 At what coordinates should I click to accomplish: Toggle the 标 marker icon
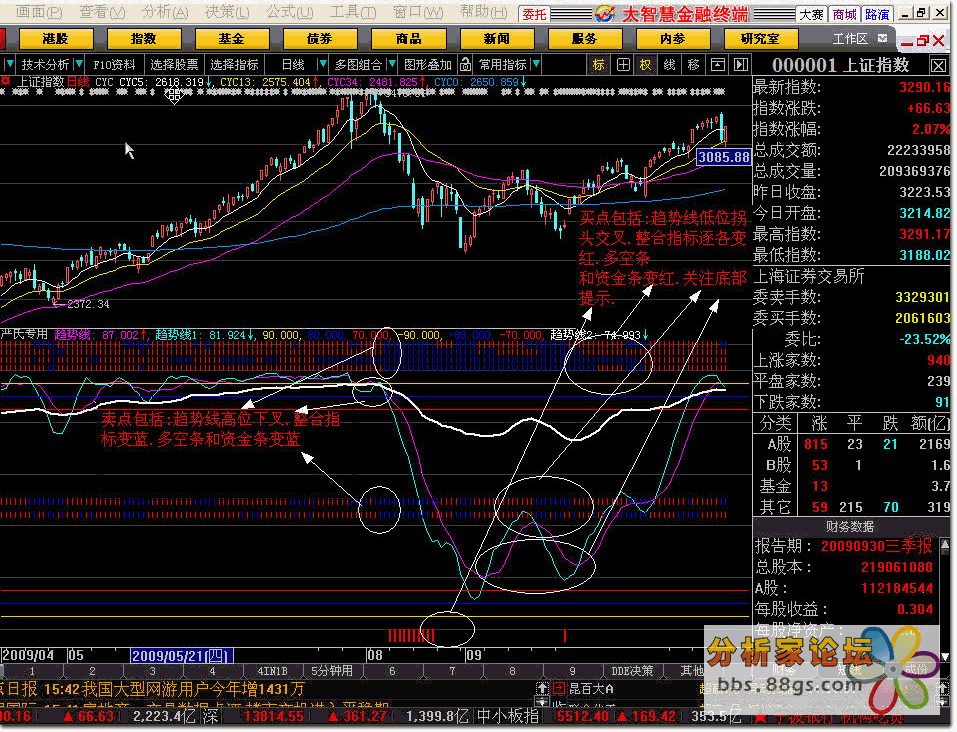[598, 64]
